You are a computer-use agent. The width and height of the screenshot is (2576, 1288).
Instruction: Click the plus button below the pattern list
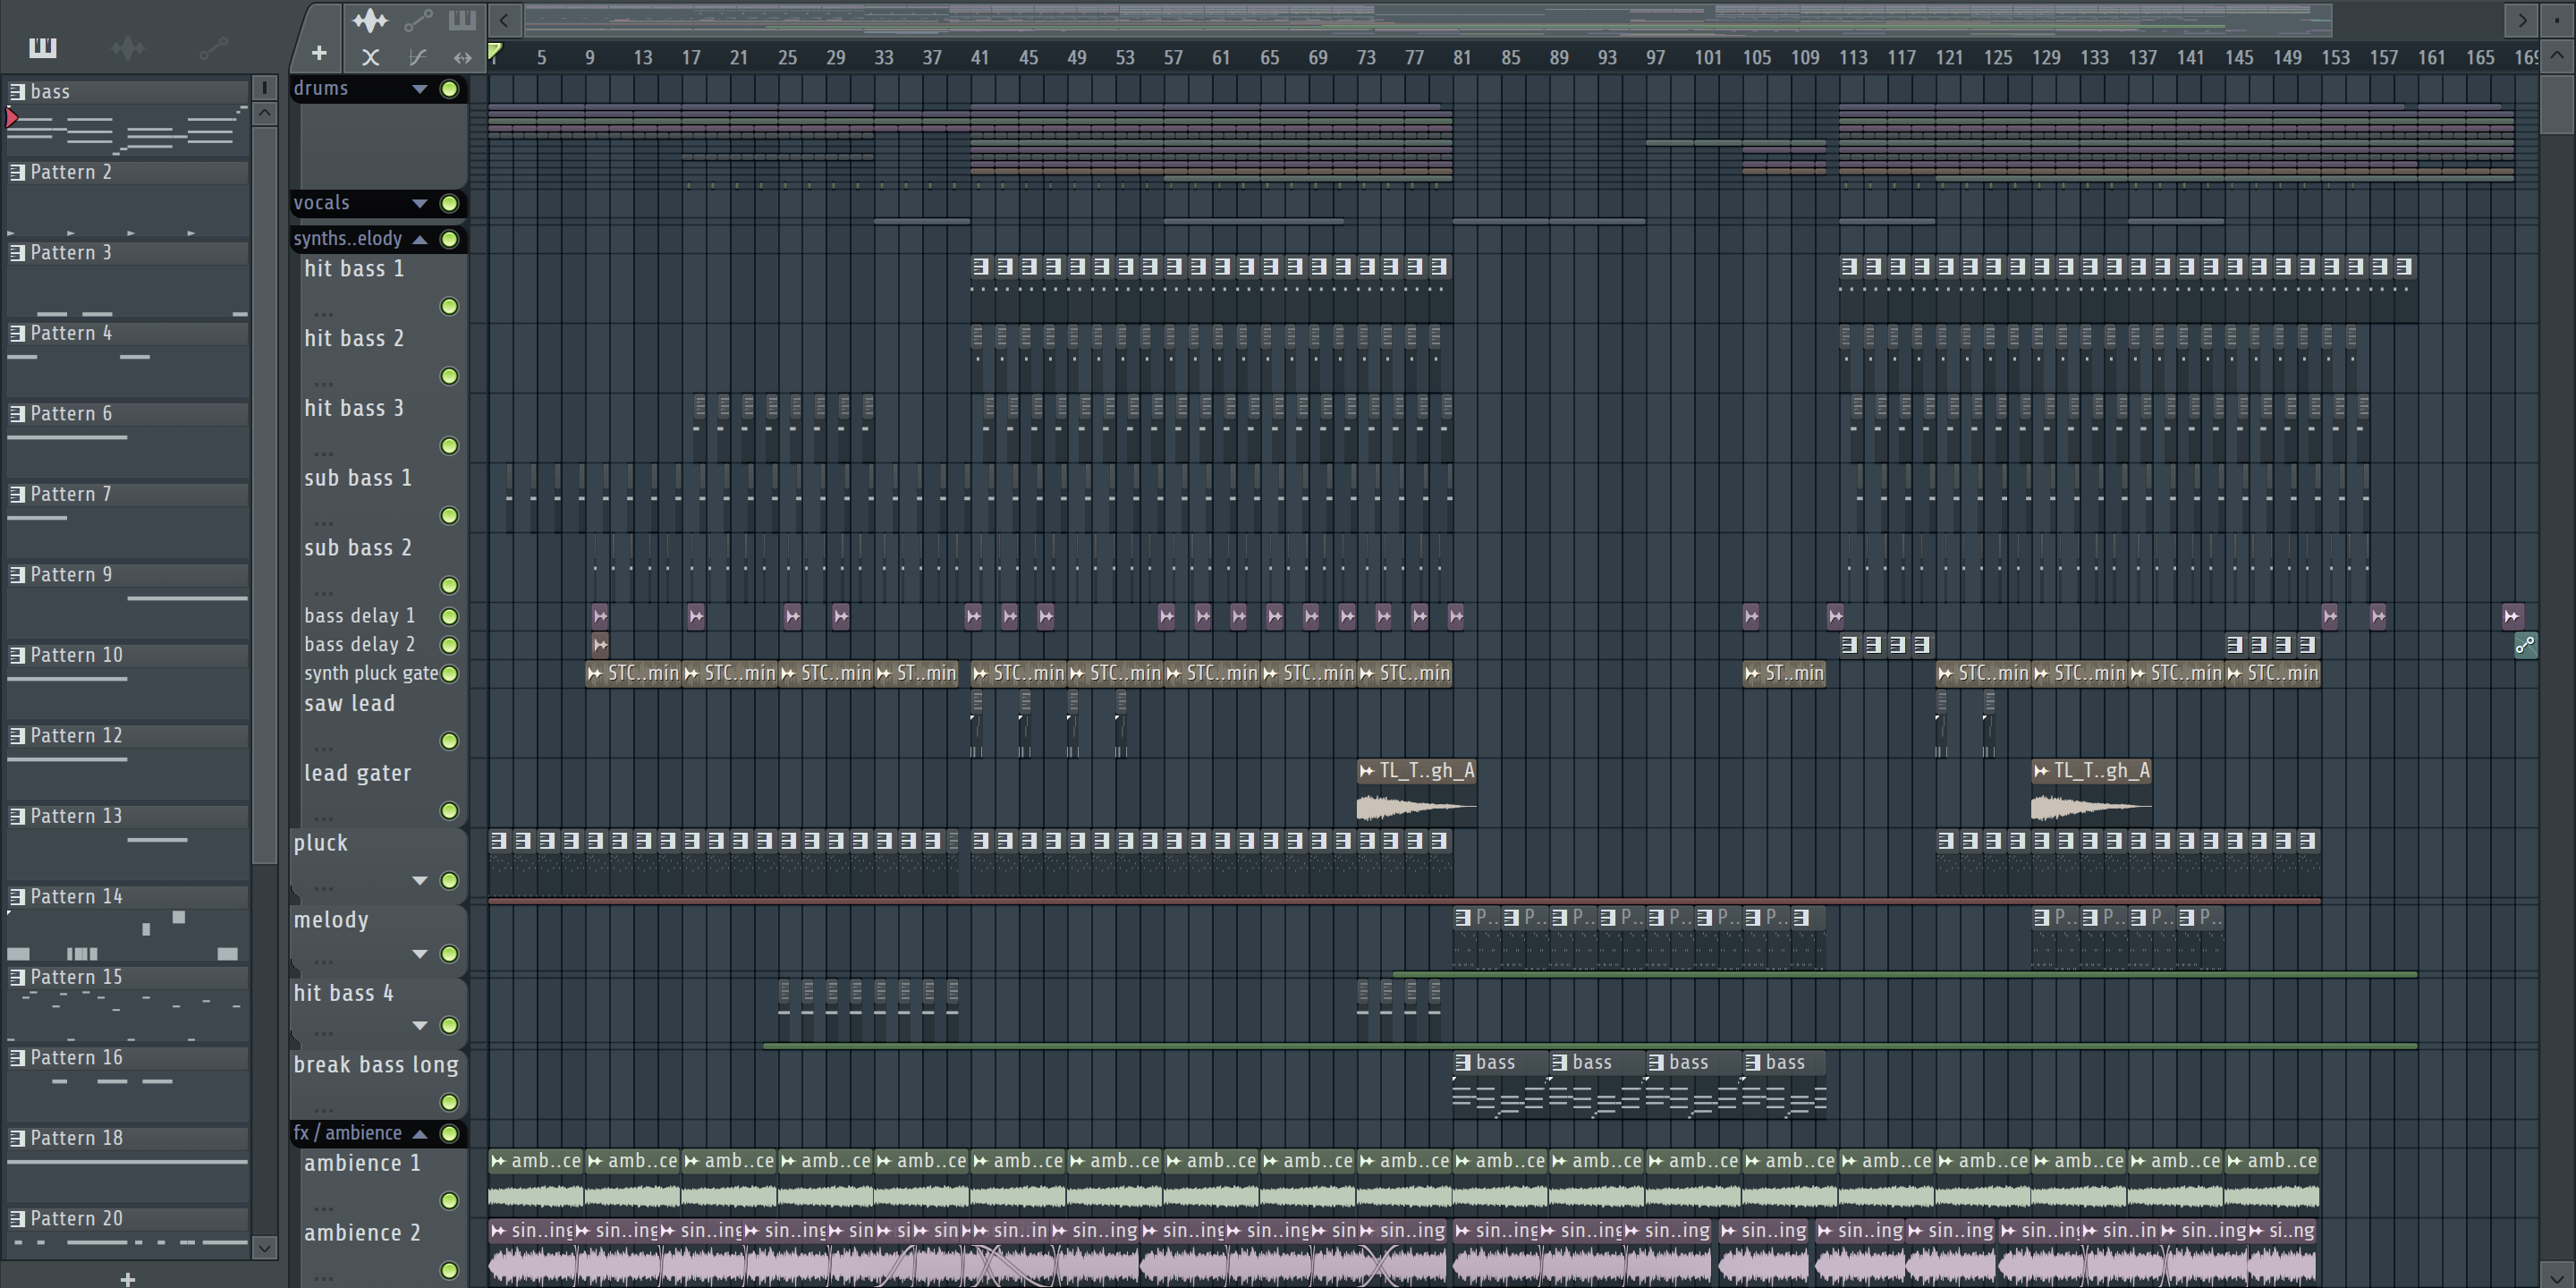[x=127, y=1278]
